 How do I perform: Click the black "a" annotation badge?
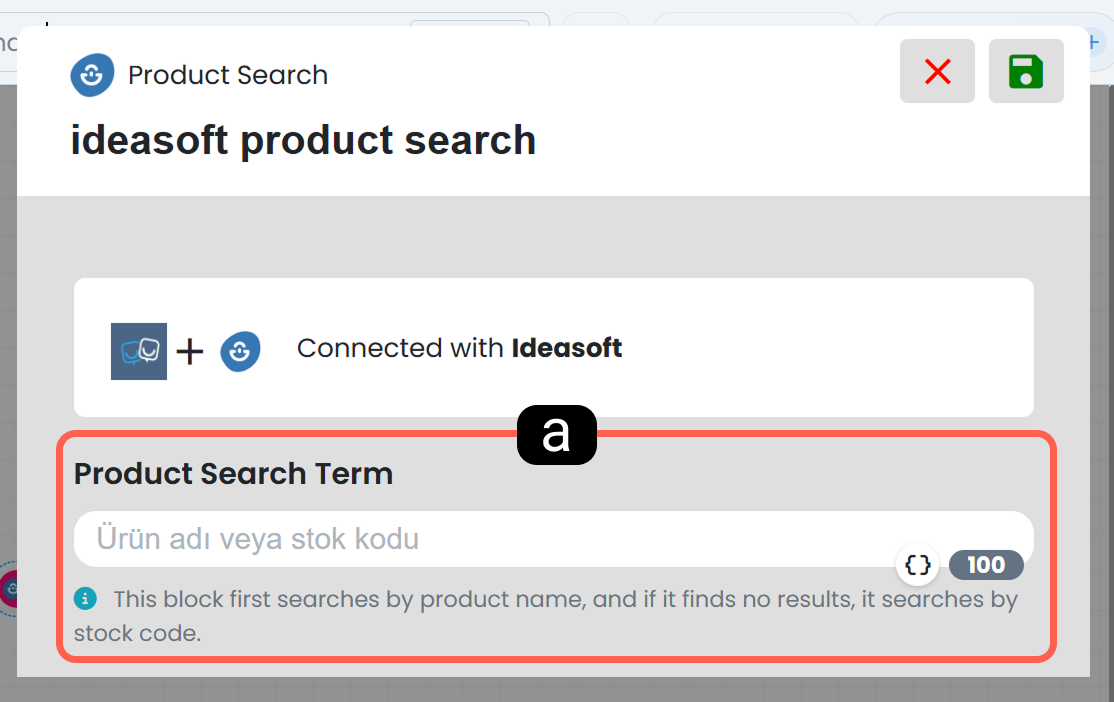557,435
